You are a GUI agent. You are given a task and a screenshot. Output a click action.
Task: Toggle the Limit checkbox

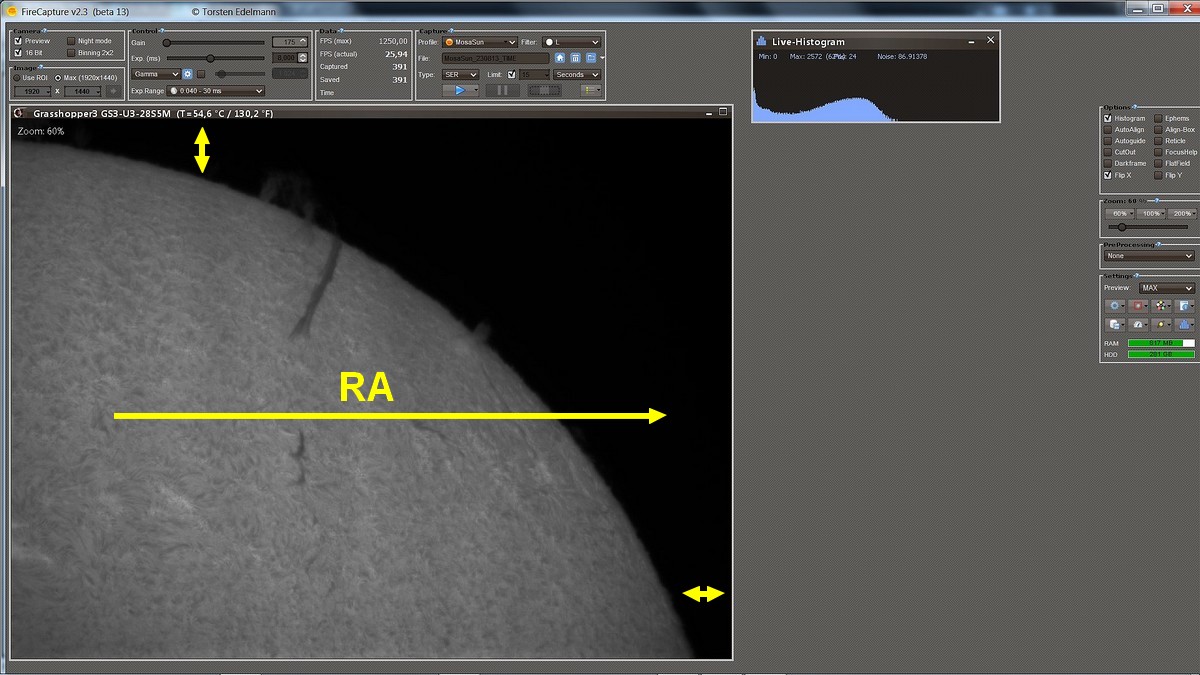[x=511, y=74]
